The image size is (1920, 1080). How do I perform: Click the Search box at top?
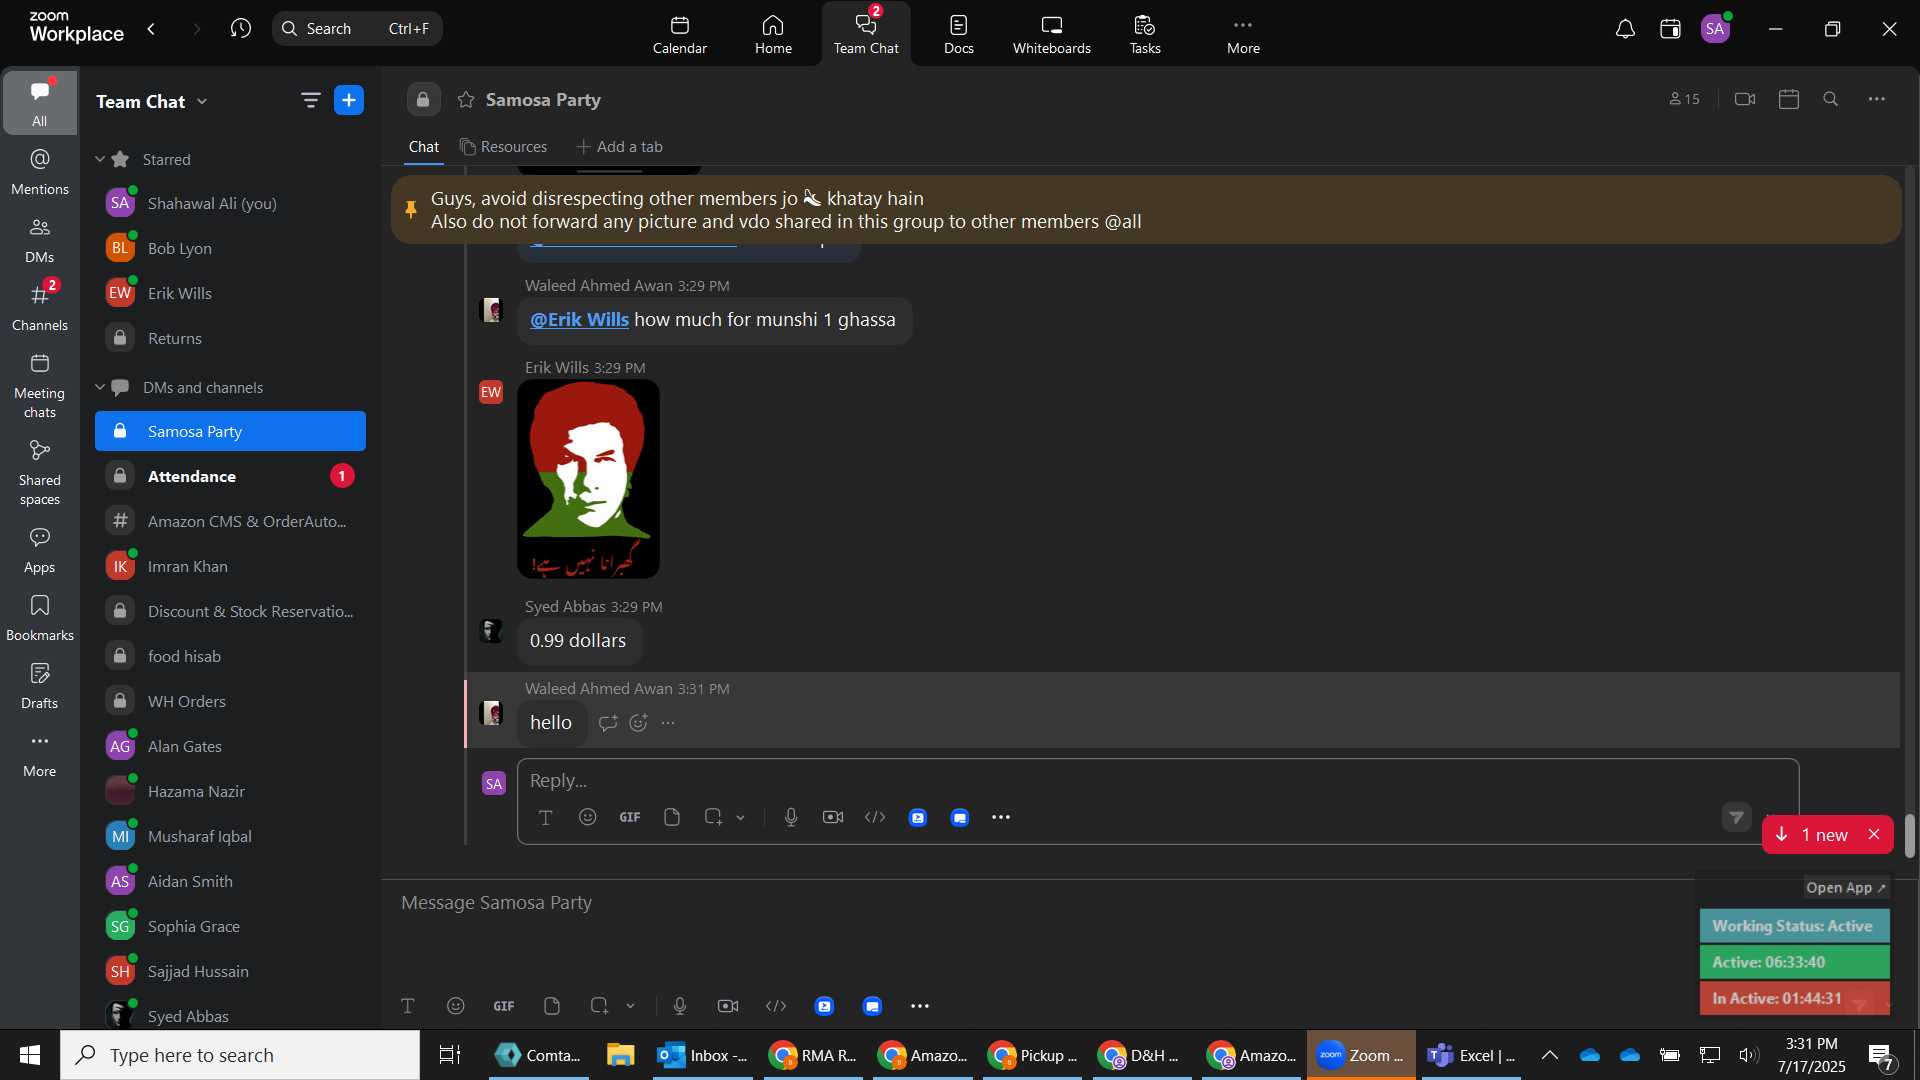point(357,29)
